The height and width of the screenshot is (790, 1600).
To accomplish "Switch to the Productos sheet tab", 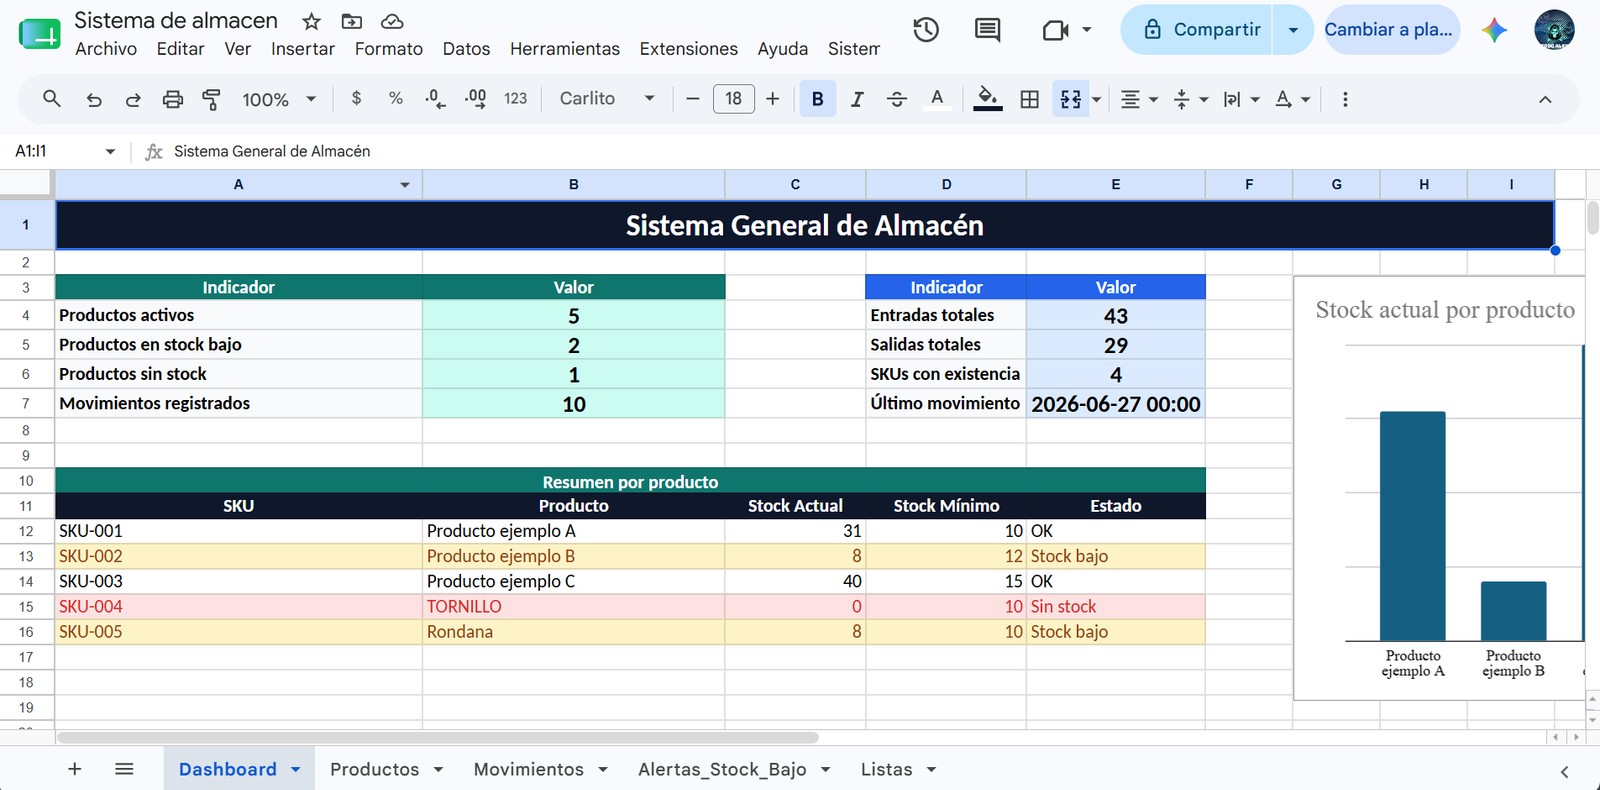I will pyautogui.click(x=374, y=769).
